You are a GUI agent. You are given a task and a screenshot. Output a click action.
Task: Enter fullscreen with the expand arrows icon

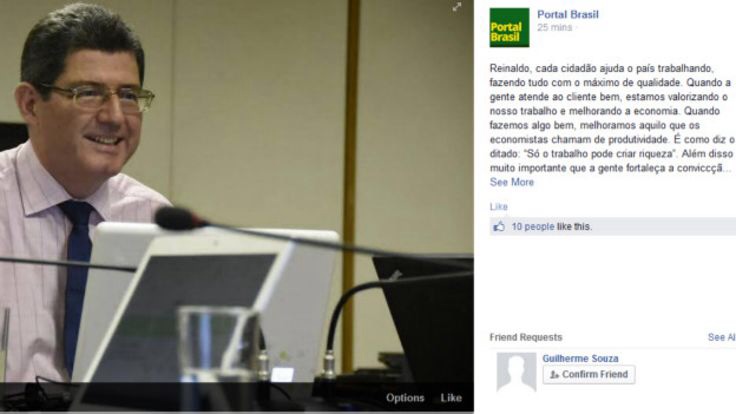457,7
